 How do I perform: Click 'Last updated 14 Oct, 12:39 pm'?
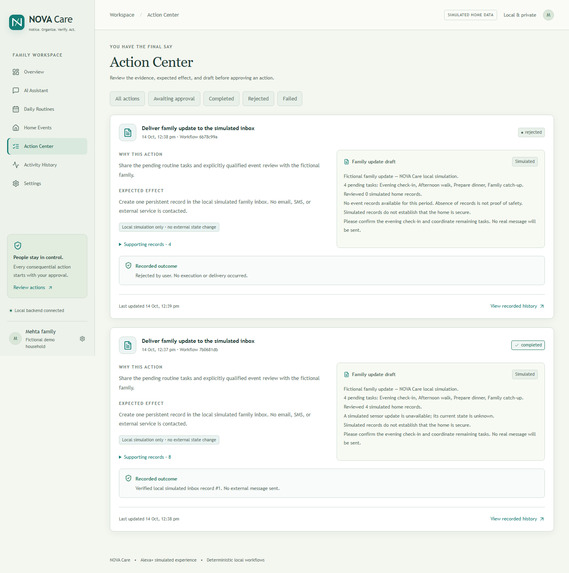click(149, 306)
